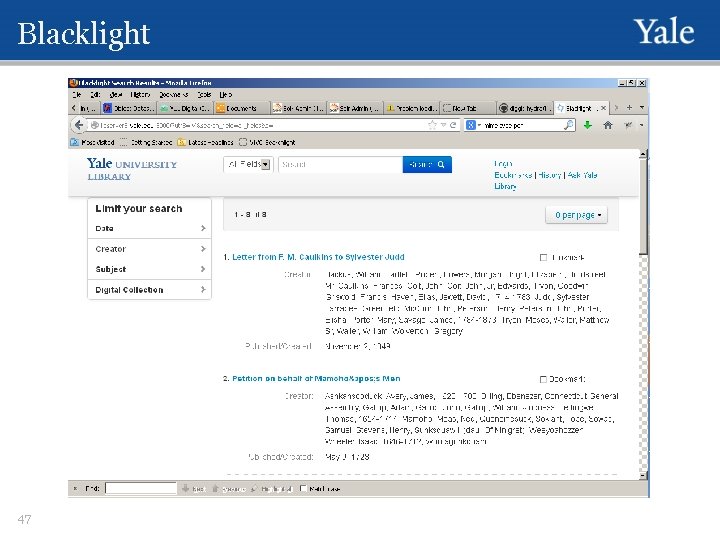The width and height of the screenshot is (720, 540).
Task: Open the per page dropdown
Action: tap(576, 215)
